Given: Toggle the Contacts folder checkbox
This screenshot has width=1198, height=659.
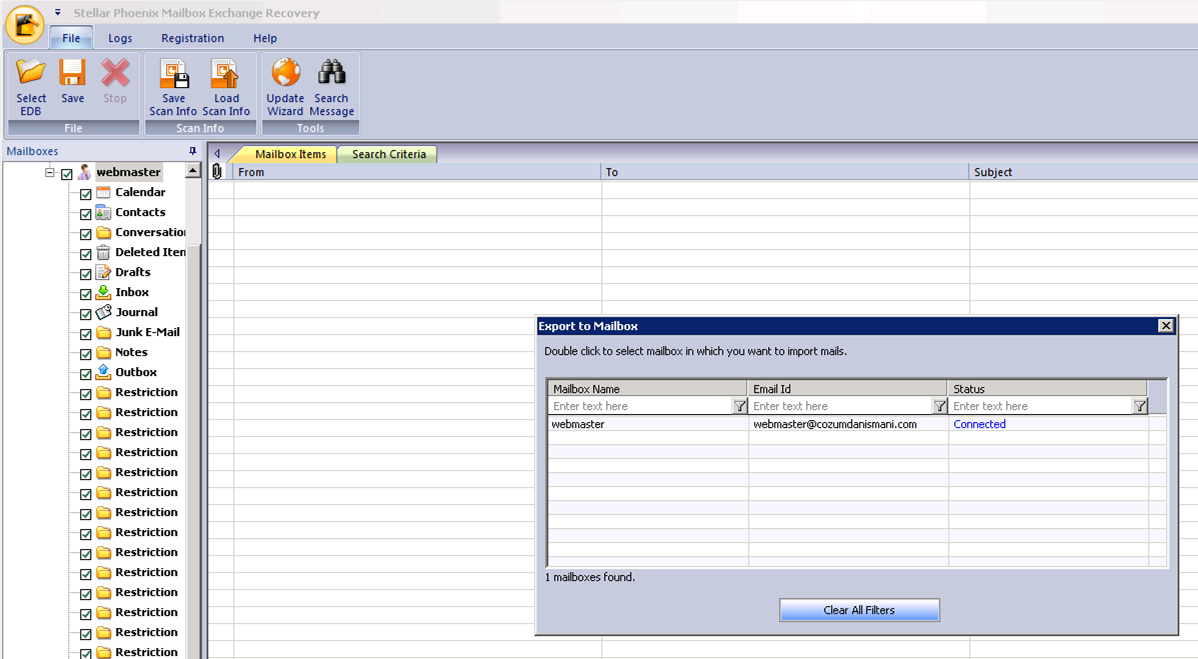Looking at the screenshot, I should click(86, 214).
